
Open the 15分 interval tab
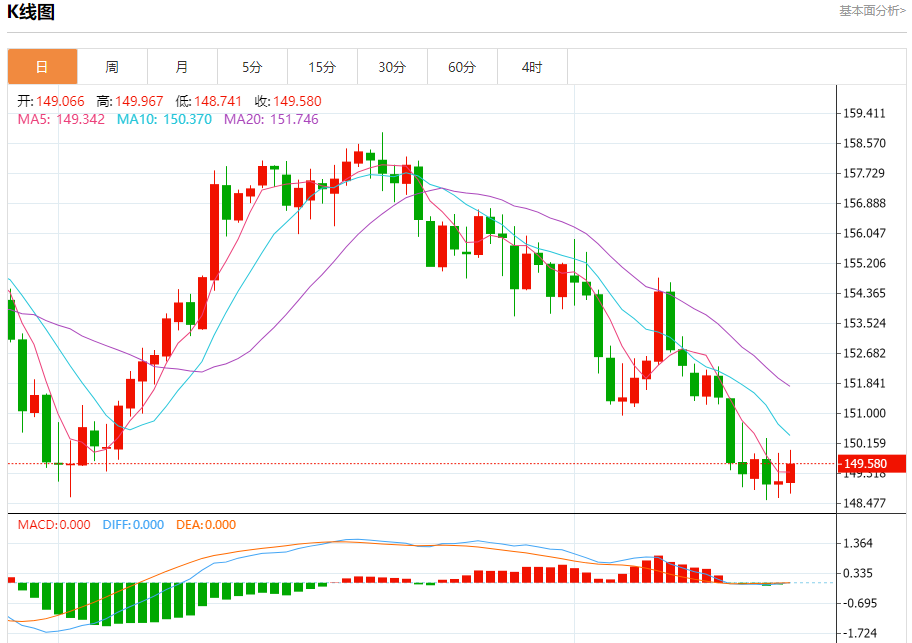click(322, 67)
